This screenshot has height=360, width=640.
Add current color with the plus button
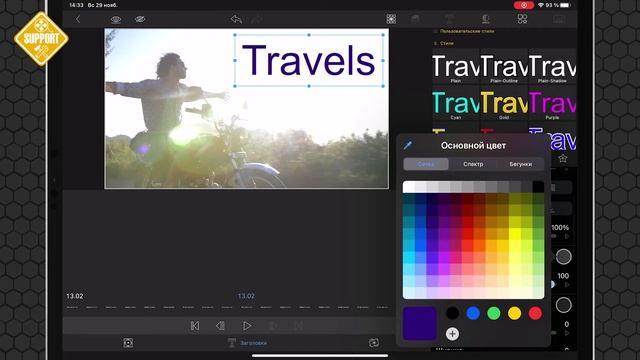tap(452, 334)
